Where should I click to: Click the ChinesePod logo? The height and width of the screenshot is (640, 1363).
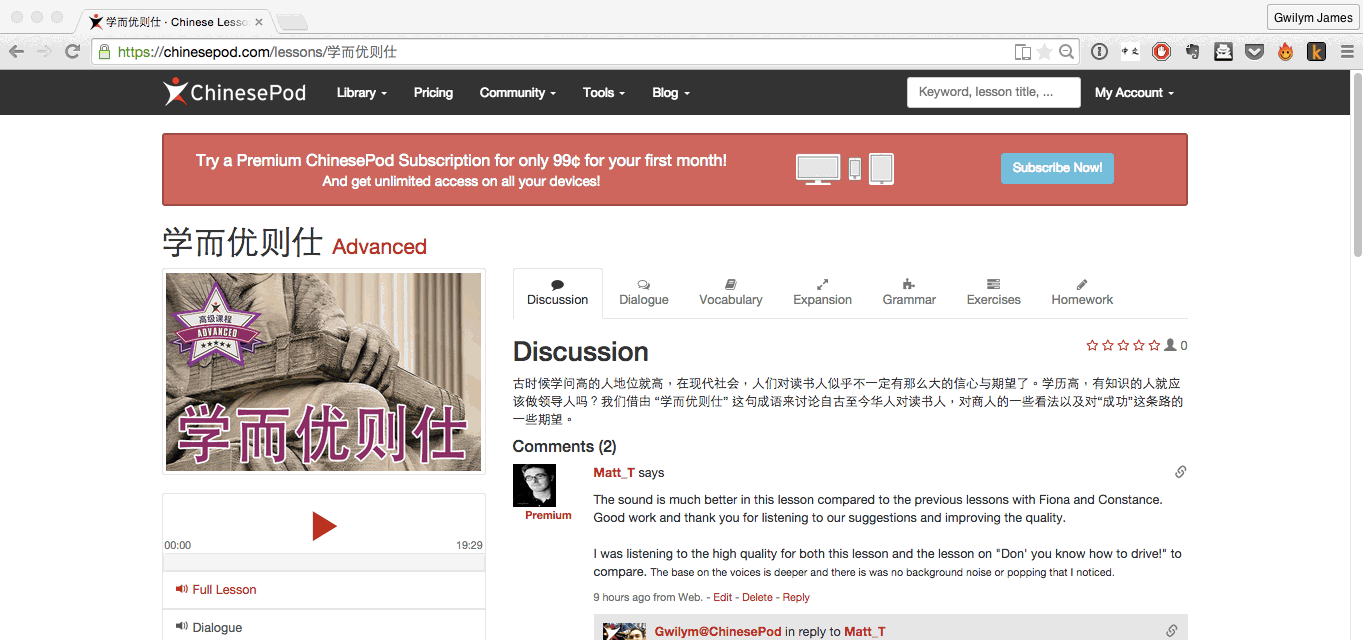(234, 92)
